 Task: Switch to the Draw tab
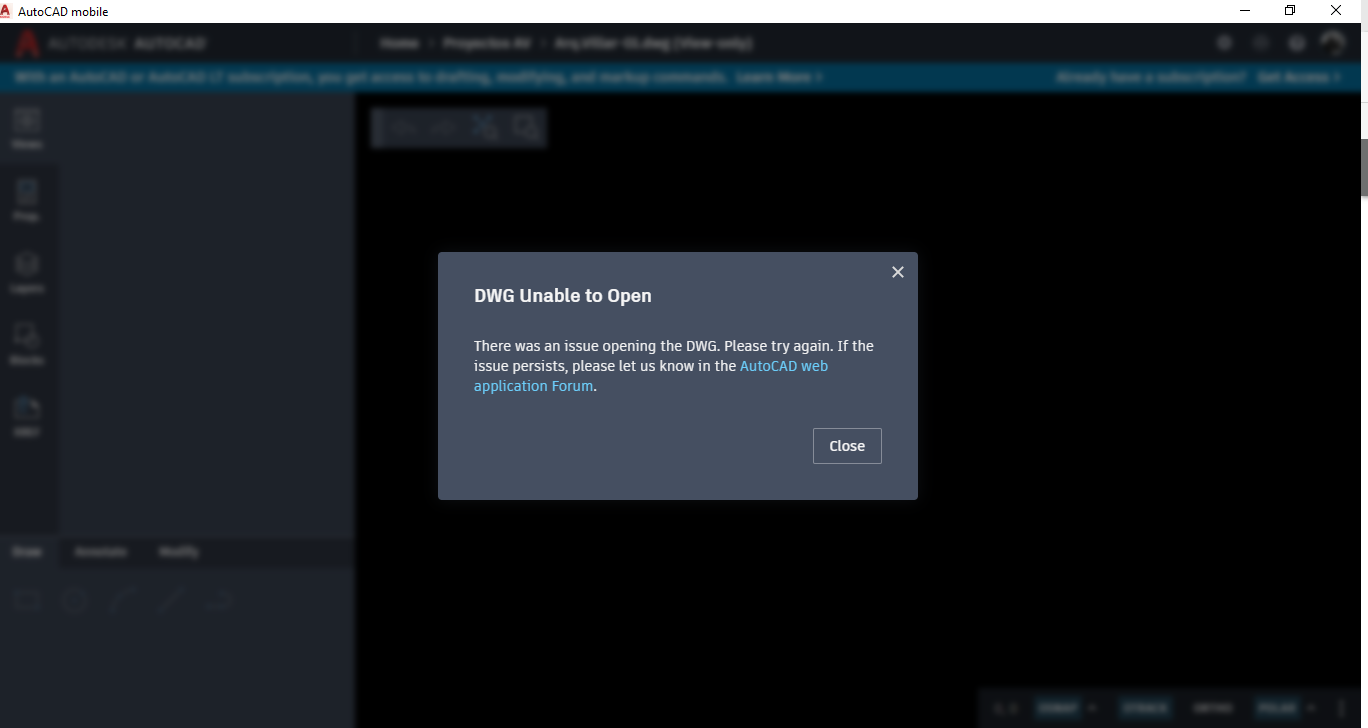27,552
